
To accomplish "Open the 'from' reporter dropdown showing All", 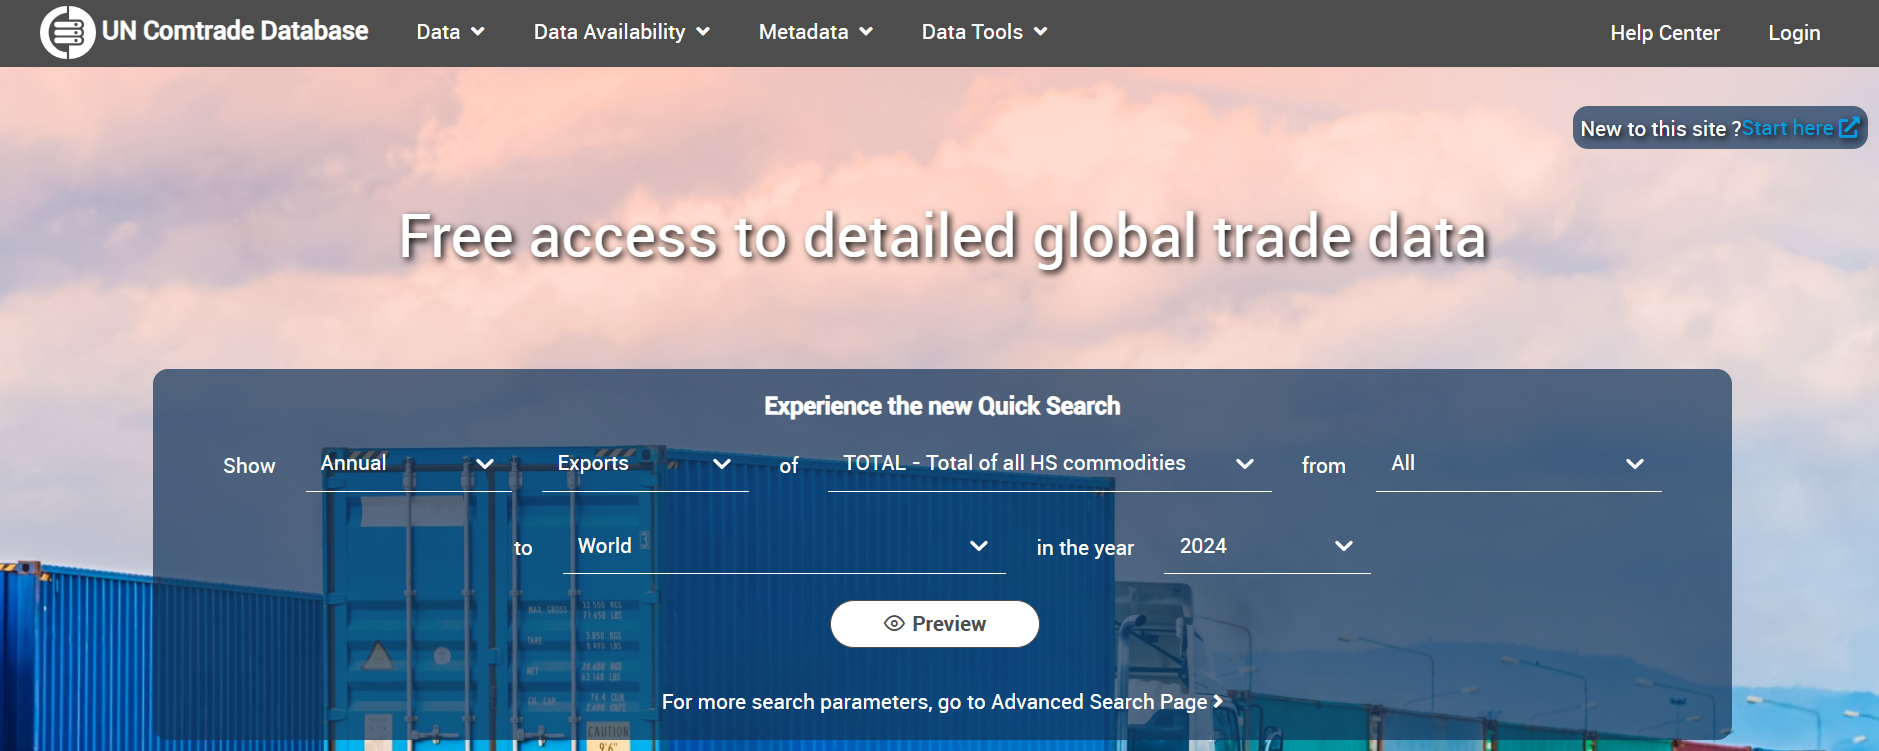I will (1518, 464).
